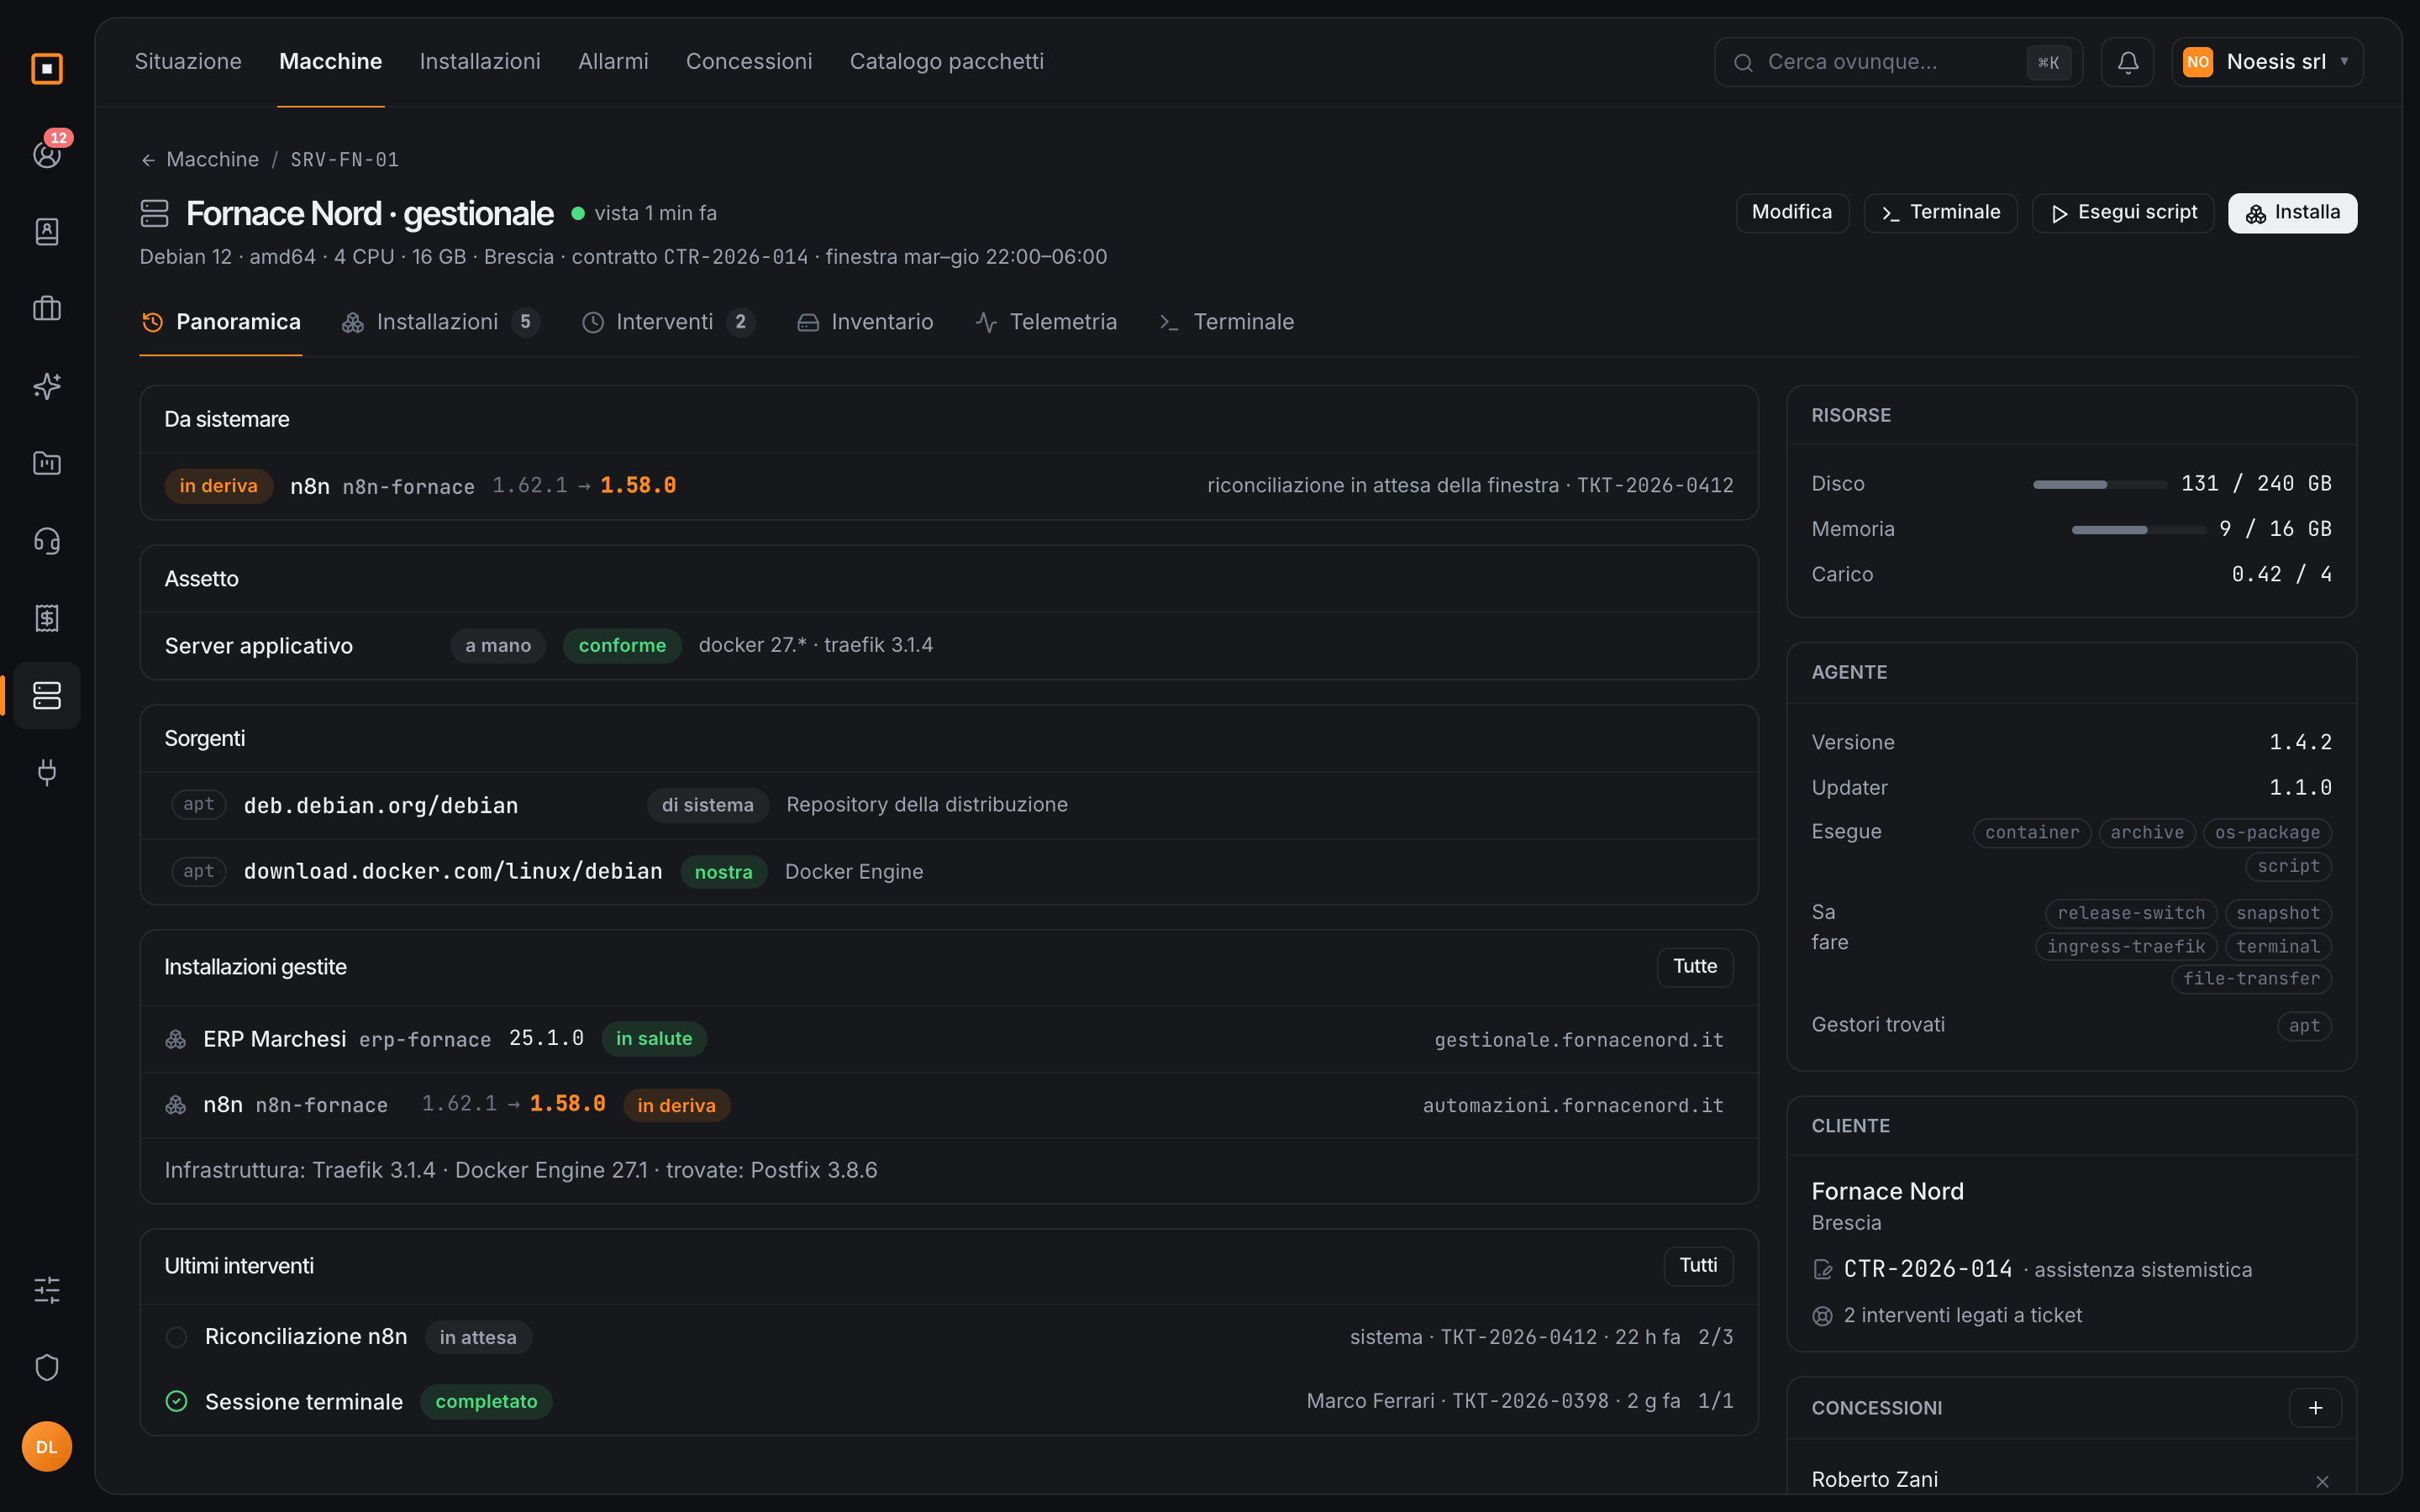Open the contacts book sidebar icon
The image size is (2420, 1512).
point(47,231)
